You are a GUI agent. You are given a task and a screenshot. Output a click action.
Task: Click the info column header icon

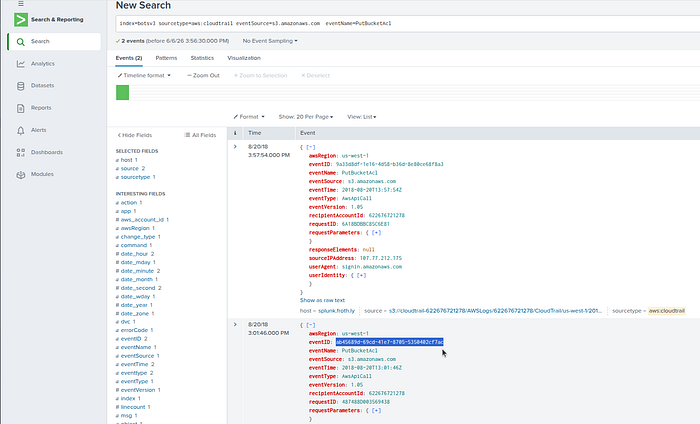tap(235, 133)
